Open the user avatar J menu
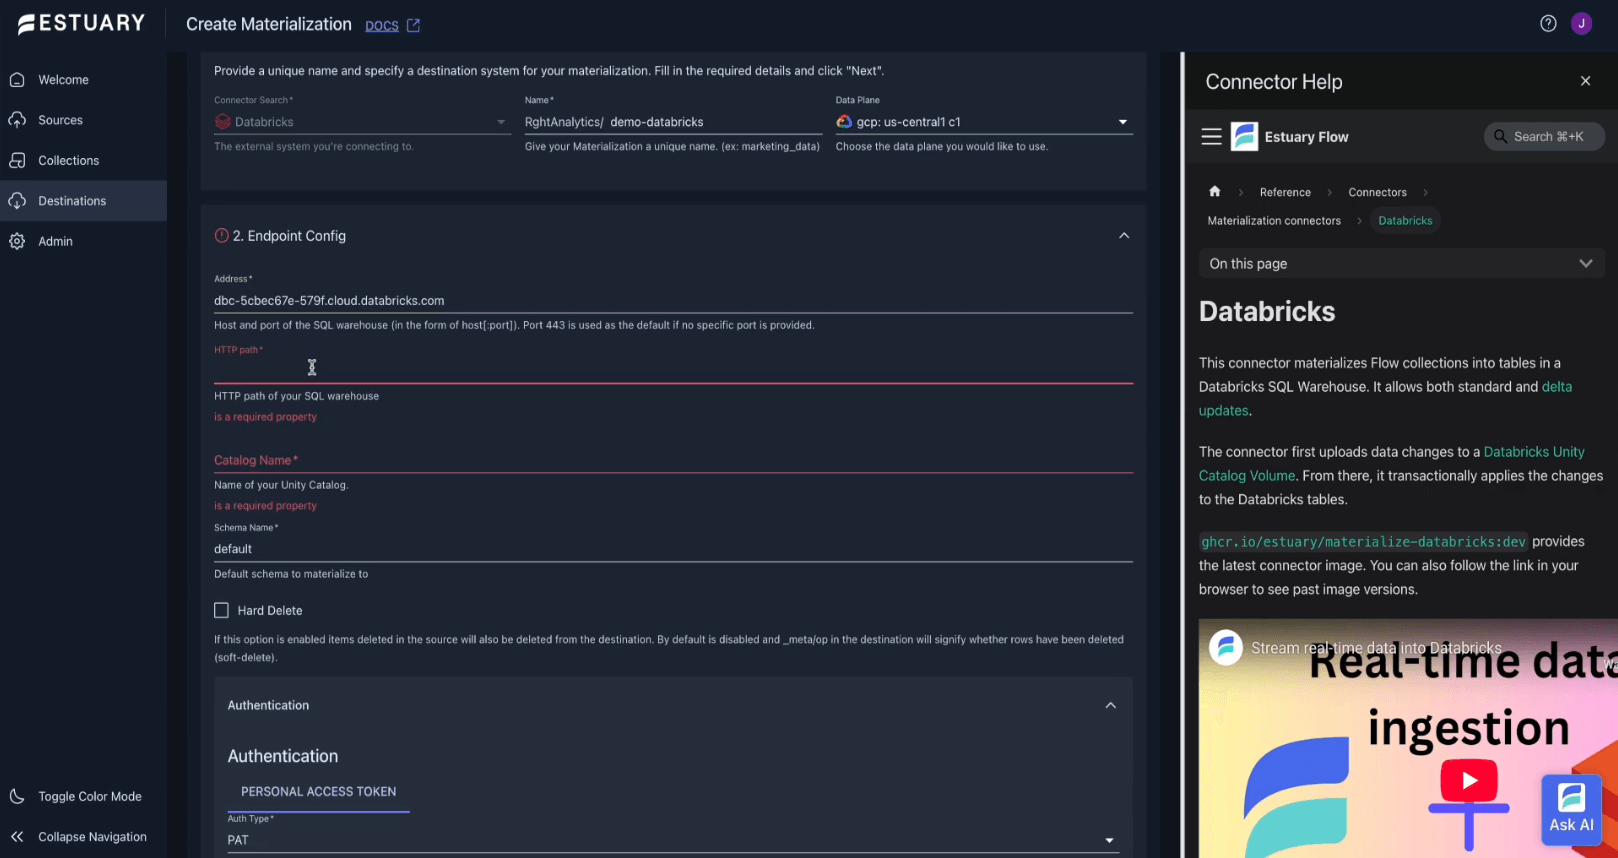 1581,24
